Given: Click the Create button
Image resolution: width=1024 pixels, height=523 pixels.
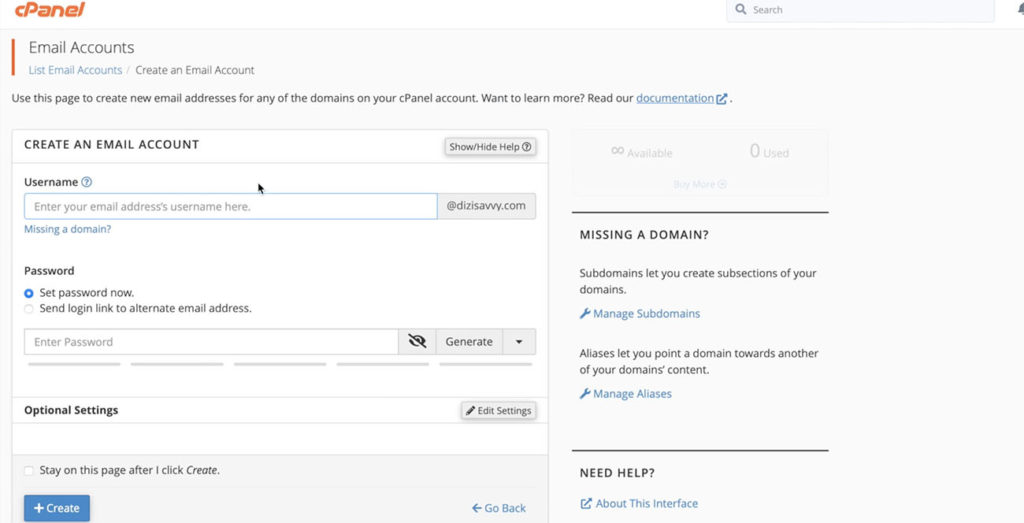Looking at the screenshot, I should tap(57, 508).
